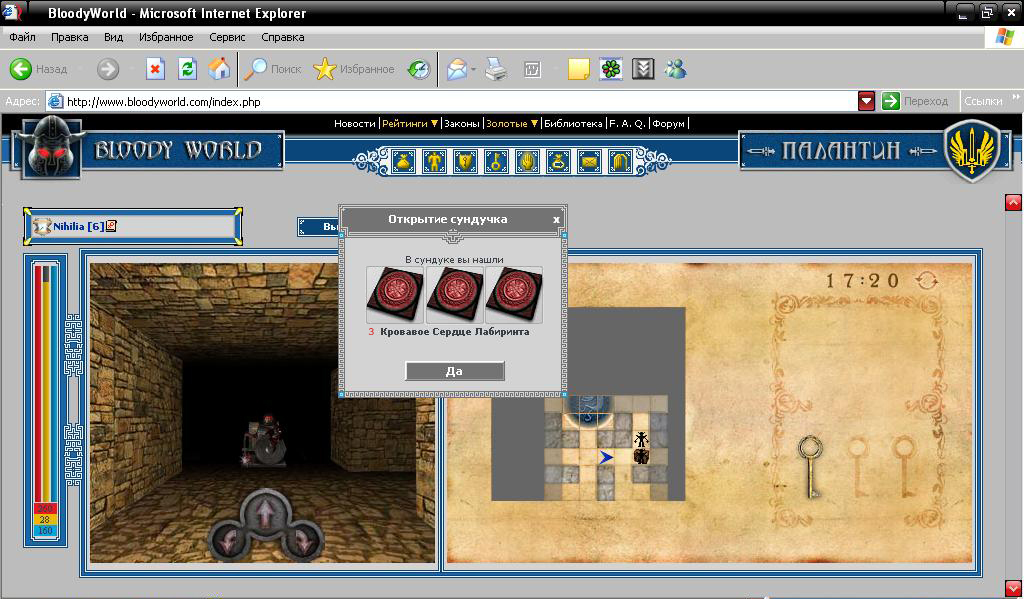Click the golden shield icon
The image size is (1024, 599).
point(465,161)
